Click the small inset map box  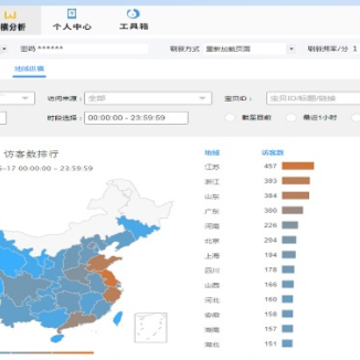151,327
